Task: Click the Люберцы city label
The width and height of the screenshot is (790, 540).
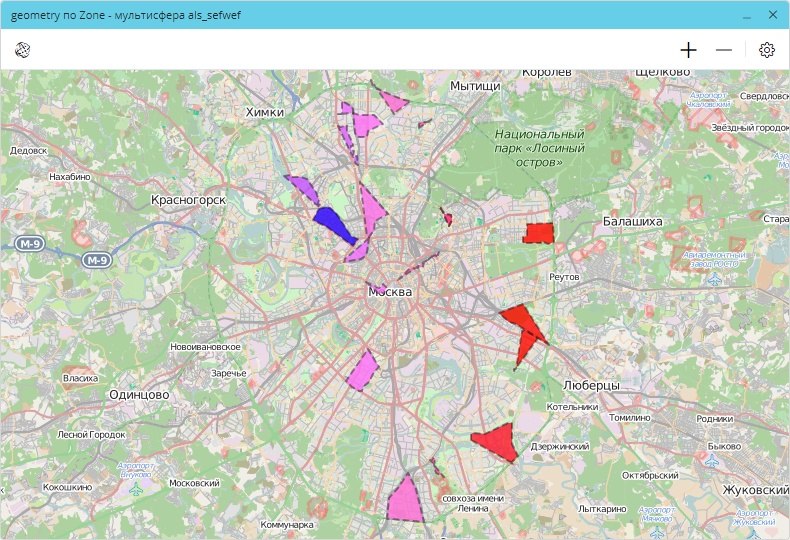Action: point(592,385)
